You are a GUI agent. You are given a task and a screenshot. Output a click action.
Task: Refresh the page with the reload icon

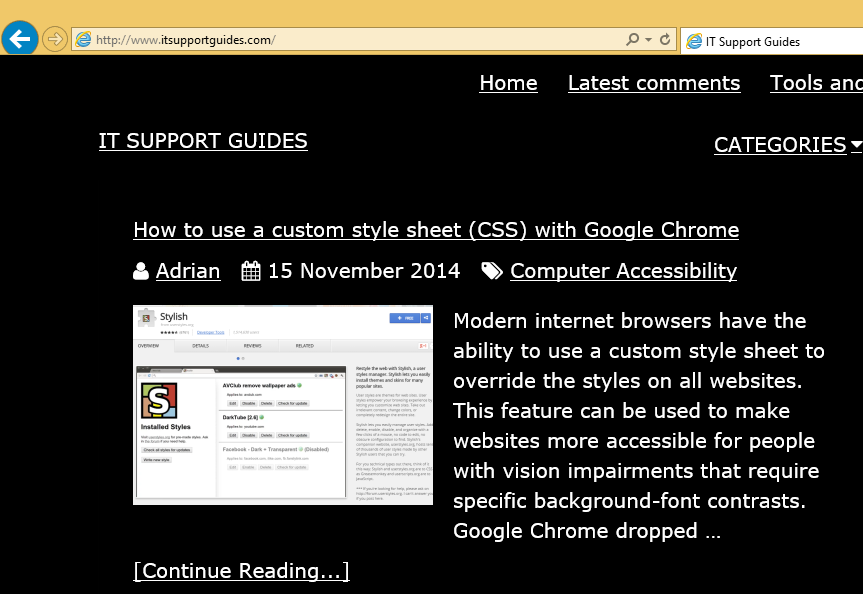click(665, 39)
